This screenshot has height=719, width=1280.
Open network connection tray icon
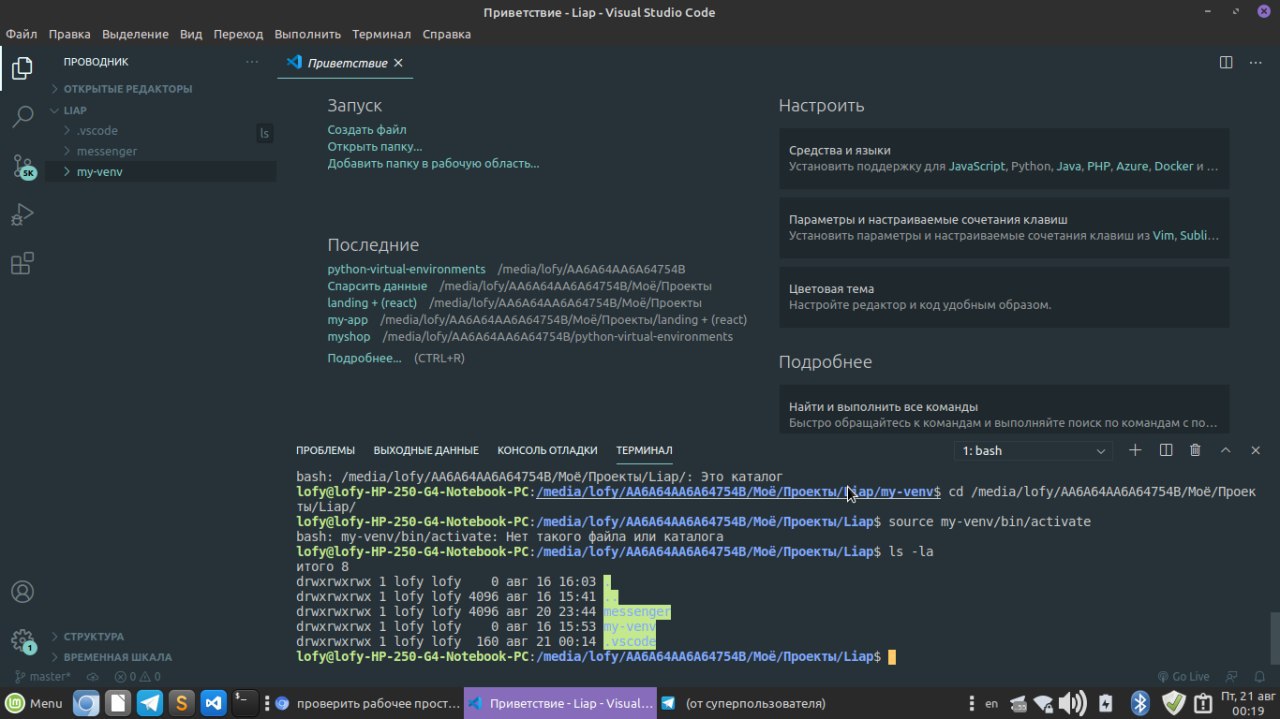click(x=1043, y=703)
